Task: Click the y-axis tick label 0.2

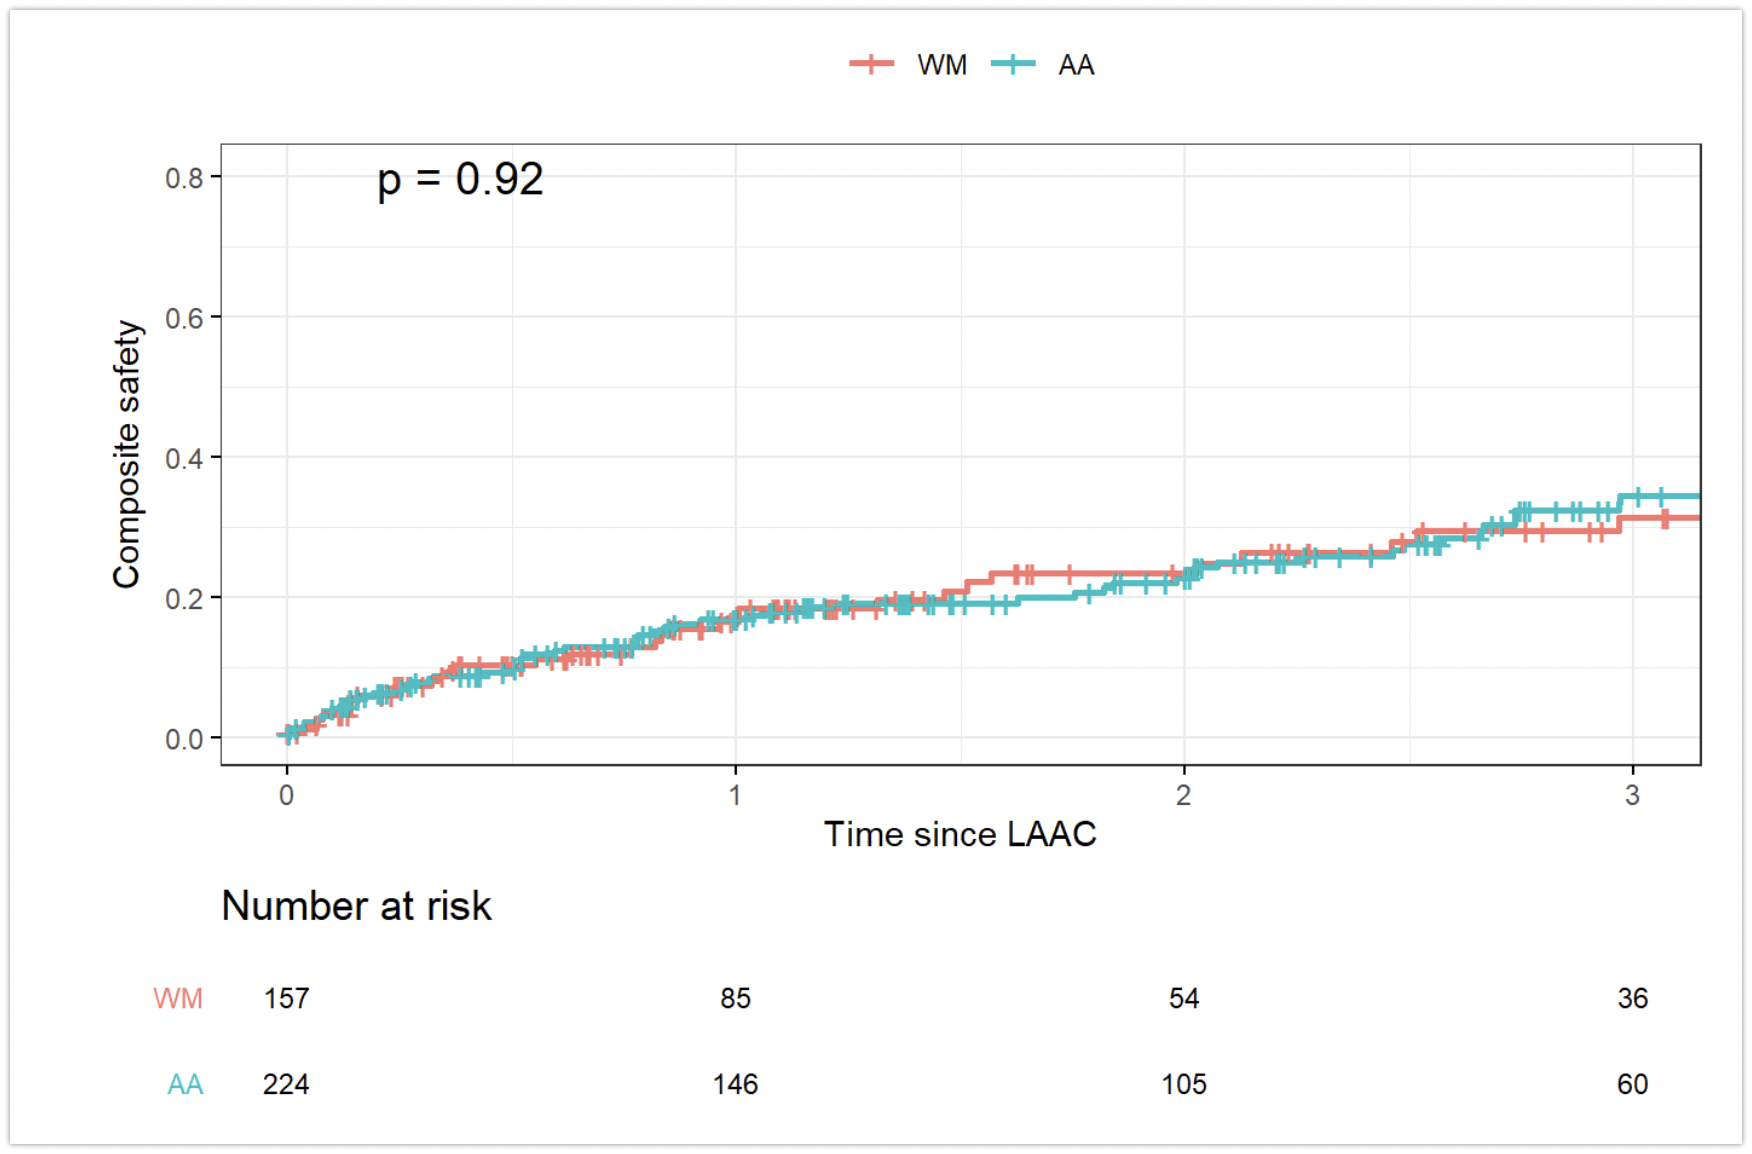Action: [x=184, y=599]
